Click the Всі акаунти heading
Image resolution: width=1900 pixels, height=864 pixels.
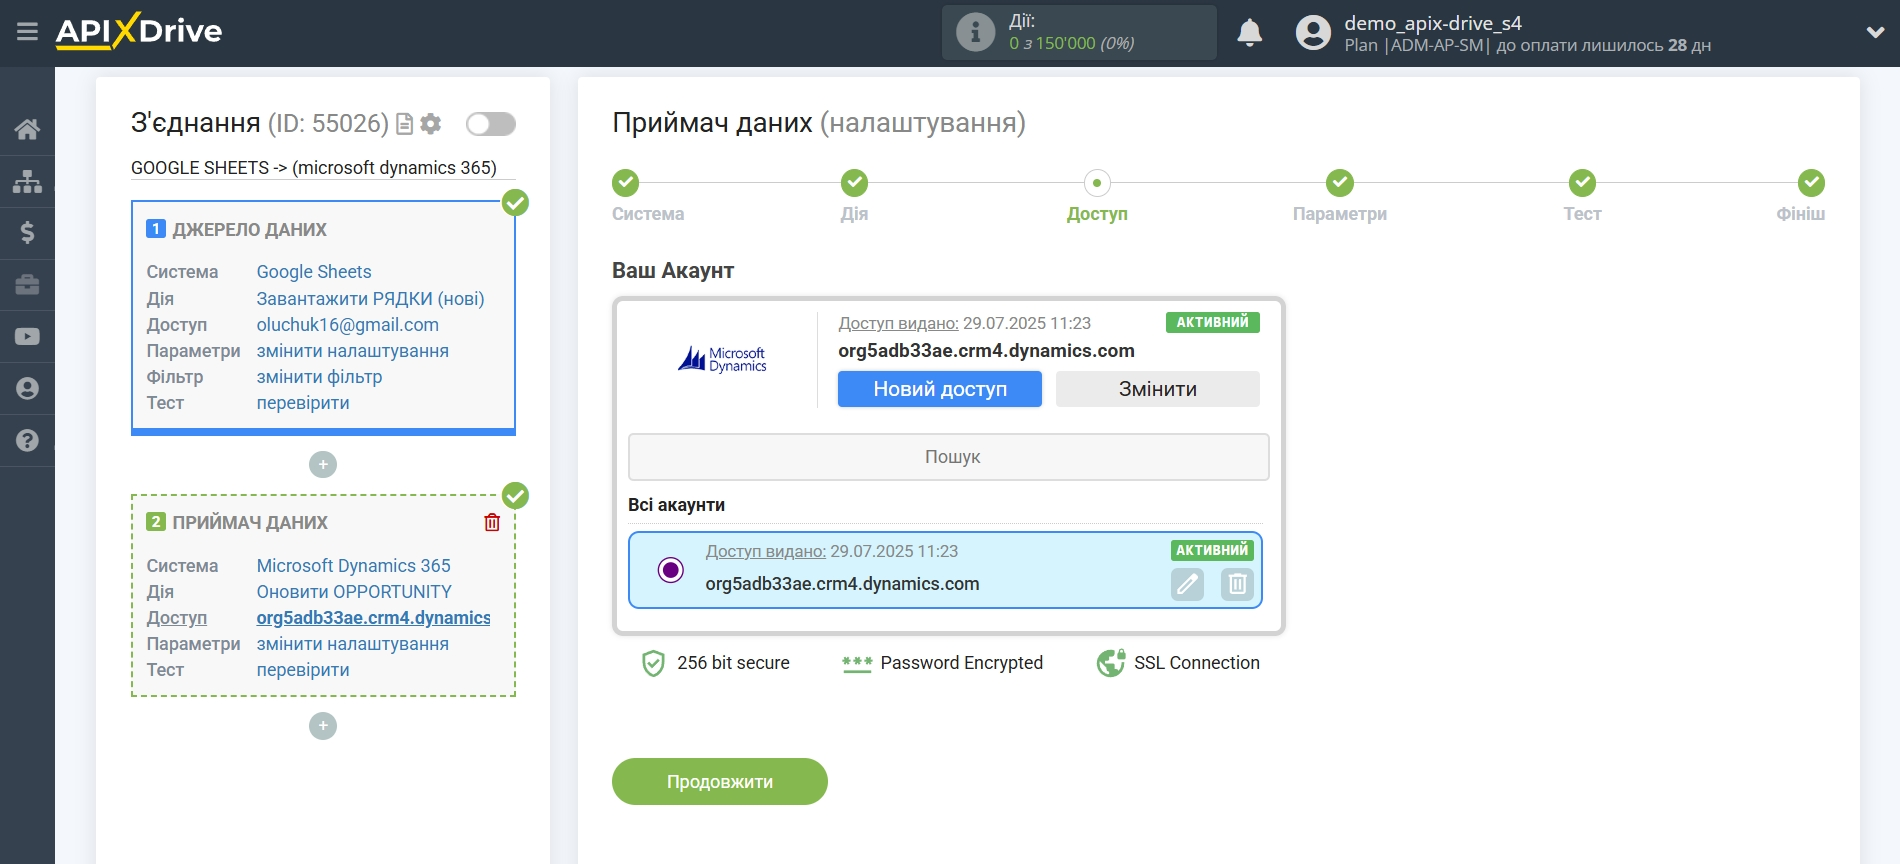pos(676,505)
